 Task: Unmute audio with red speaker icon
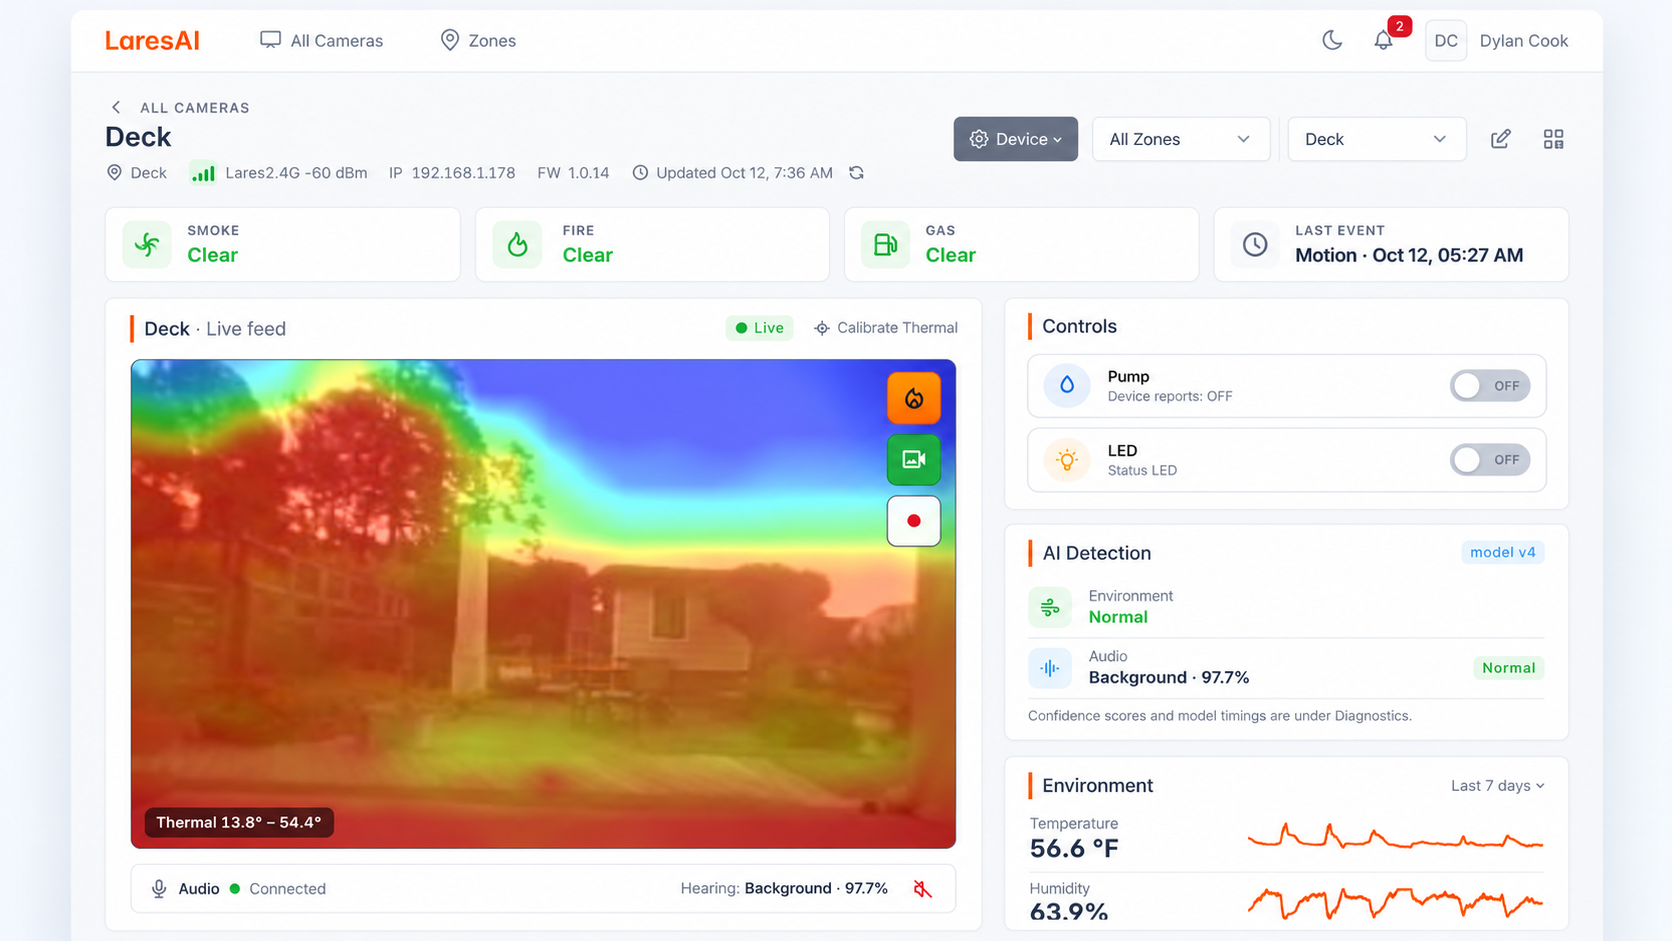click(923, 889)
